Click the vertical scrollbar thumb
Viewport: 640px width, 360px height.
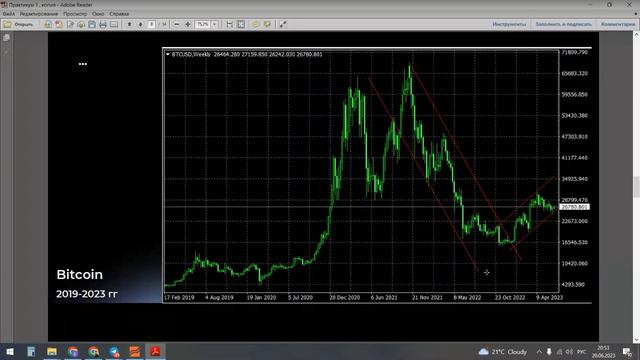click(636, 187)
